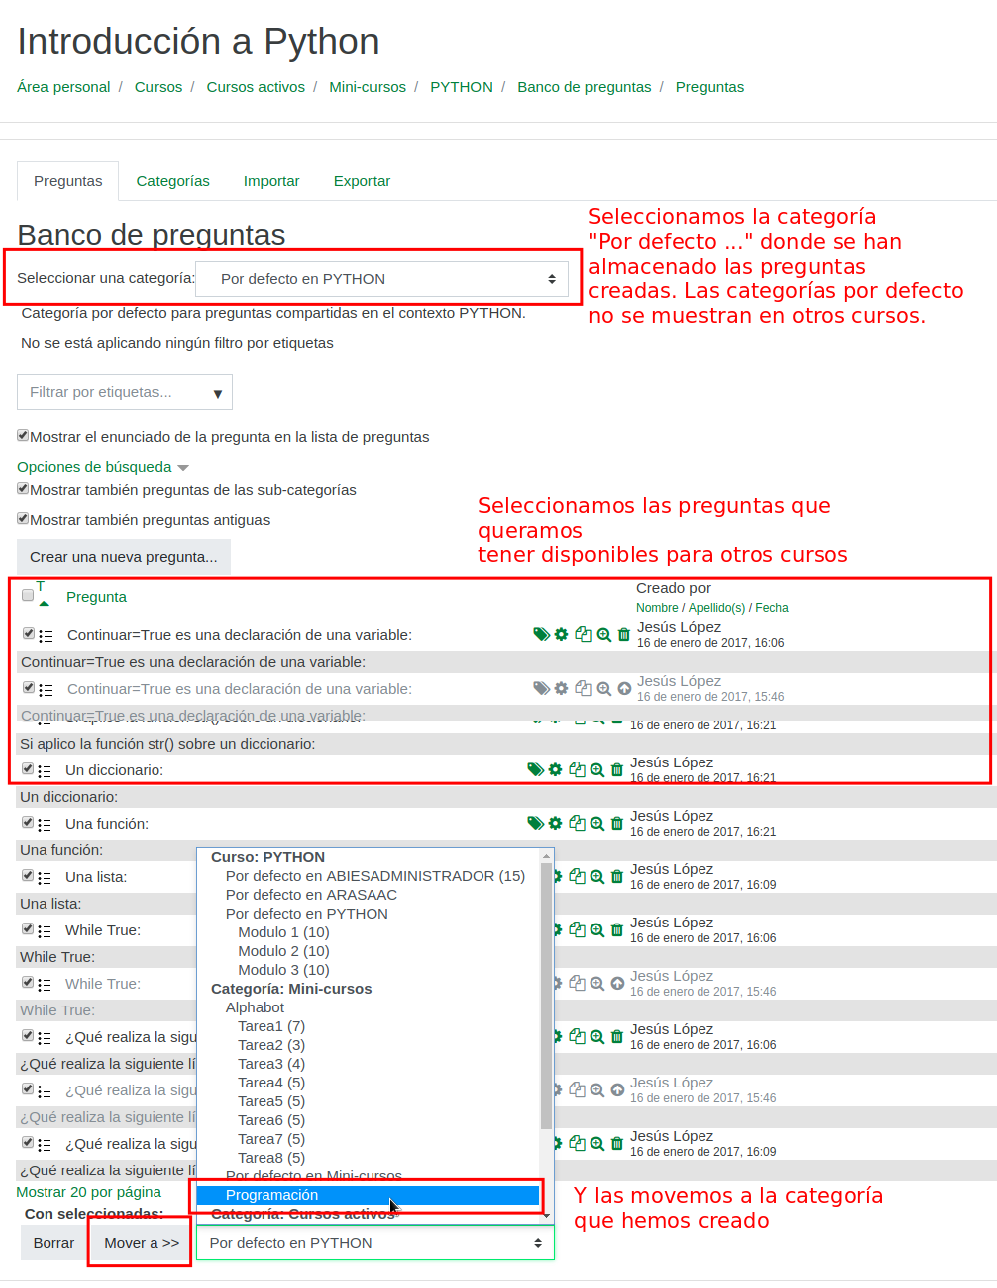This screenshot has width=997, height=1288.
Task: Preview greyed Continuar=True question dated 15:46
Action: point(604,688)
